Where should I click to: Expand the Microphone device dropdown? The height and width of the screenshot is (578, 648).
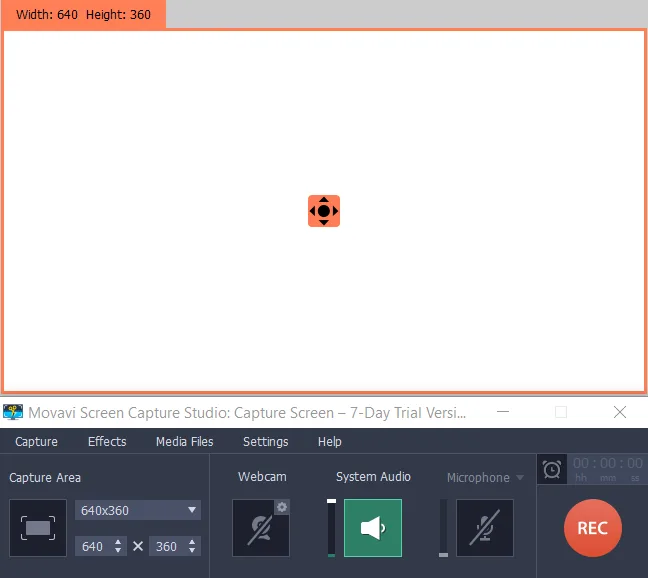(x=520, y=478)
